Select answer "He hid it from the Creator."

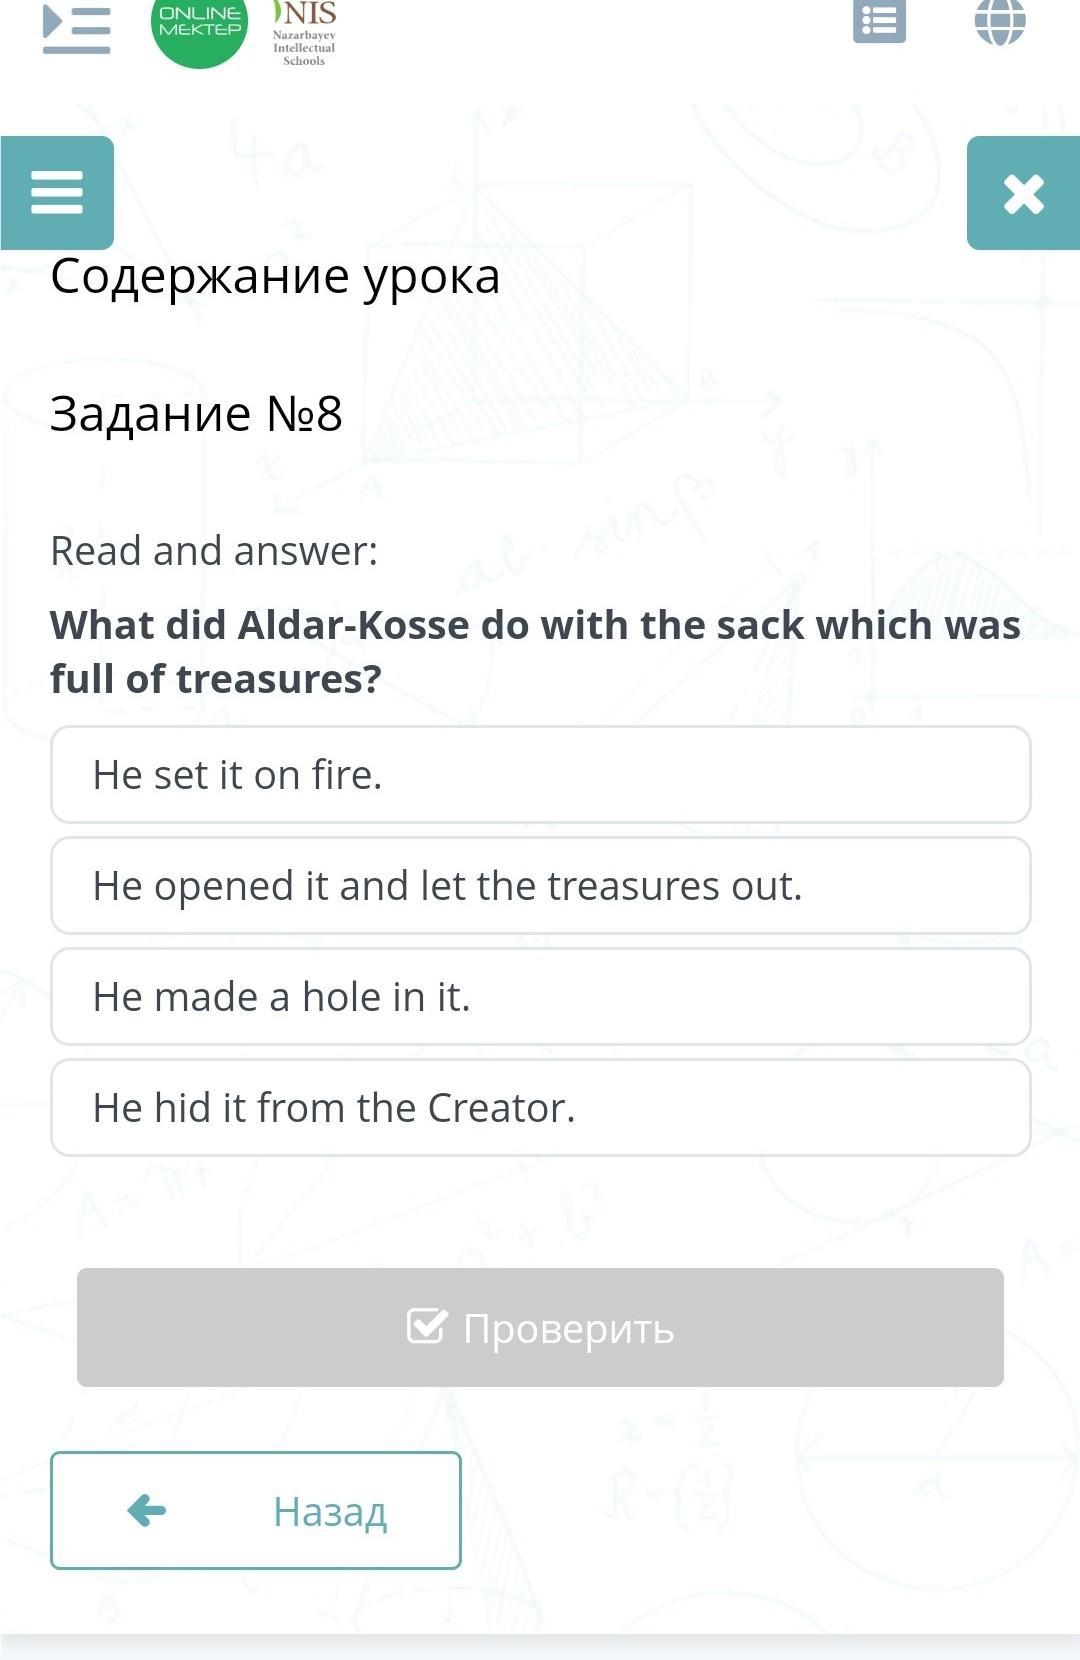pyautogui.click(x=540, y=1108)
